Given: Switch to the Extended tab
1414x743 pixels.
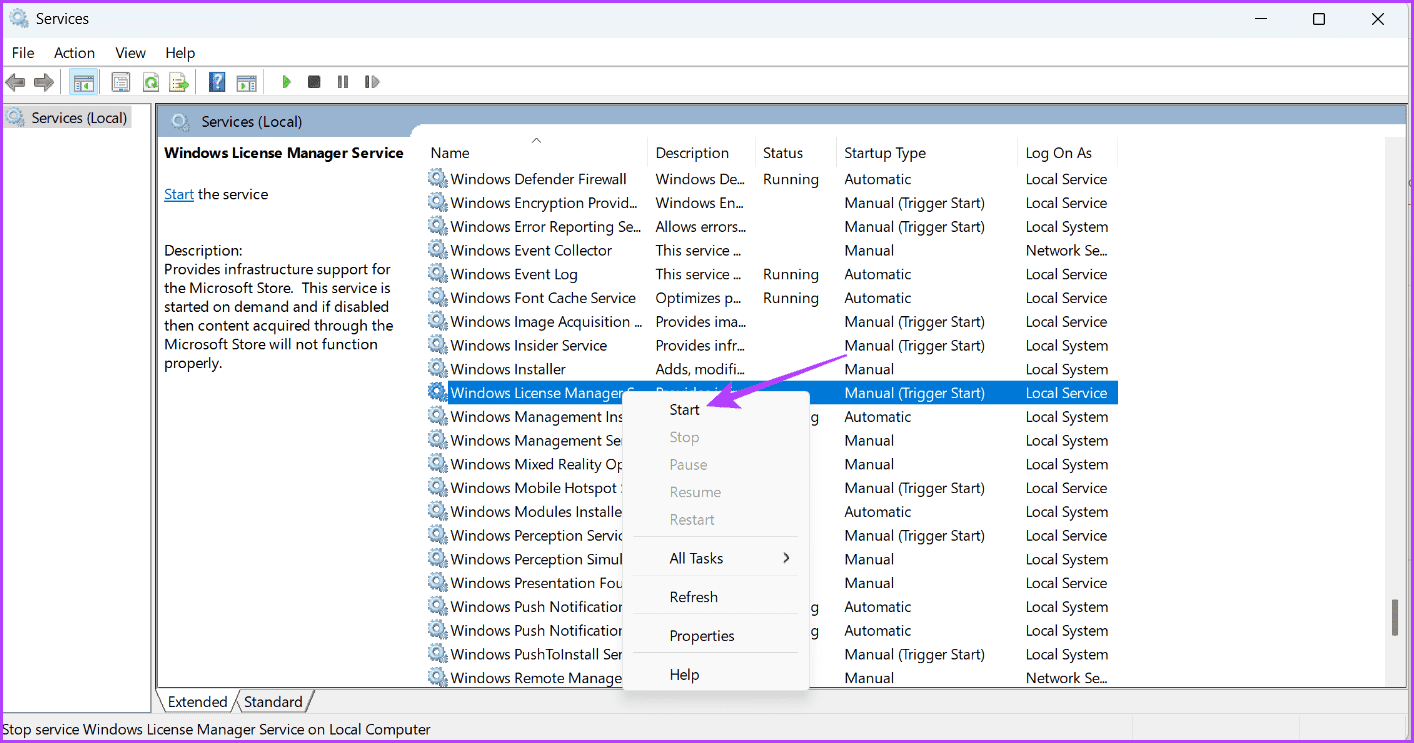Looking at the screenshot, I should click(x=197, y=702).
